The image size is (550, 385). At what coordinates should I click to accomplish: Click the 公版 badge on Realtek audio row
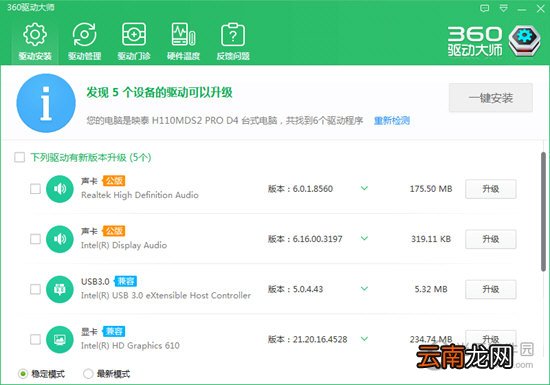114,181
